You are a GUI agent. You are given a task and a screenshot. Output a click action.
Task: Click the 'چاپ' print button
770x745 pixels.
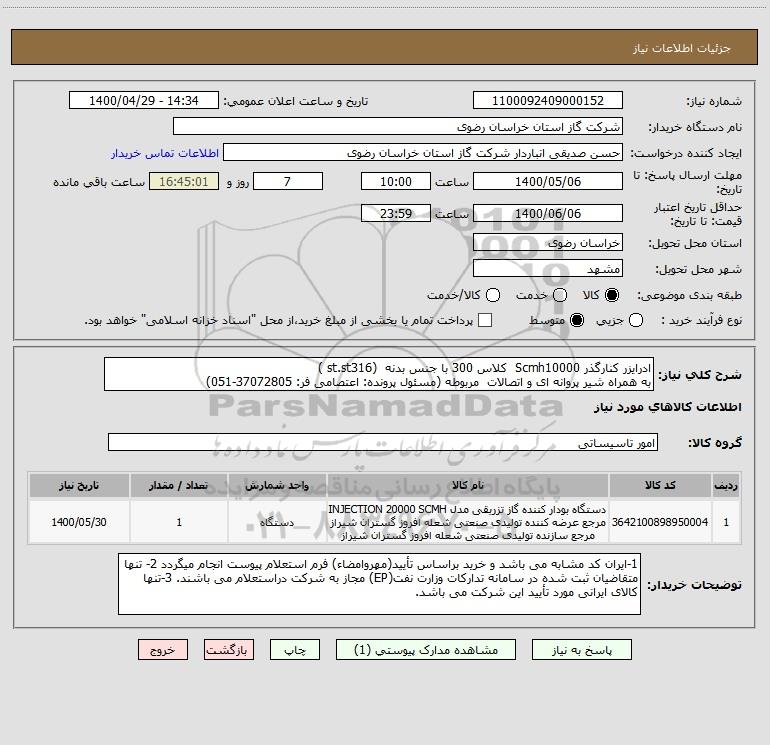295,650
